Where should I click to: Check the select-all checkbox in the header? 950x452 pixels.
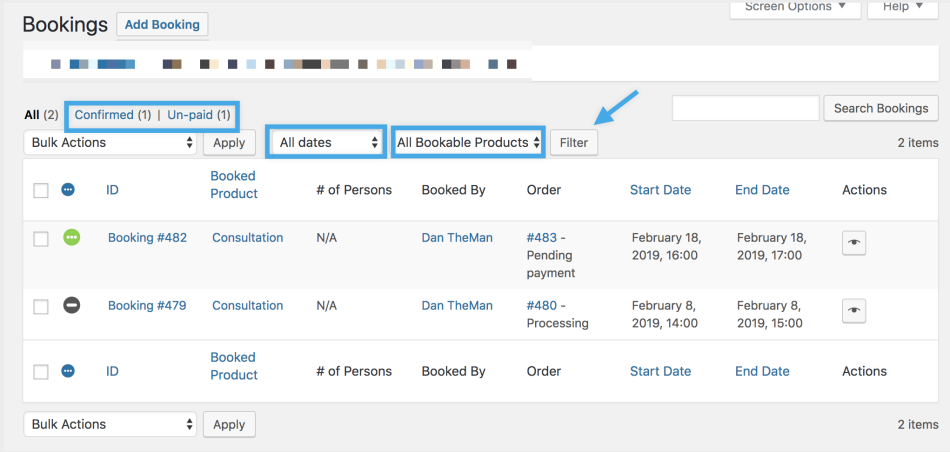pos(41,190)
